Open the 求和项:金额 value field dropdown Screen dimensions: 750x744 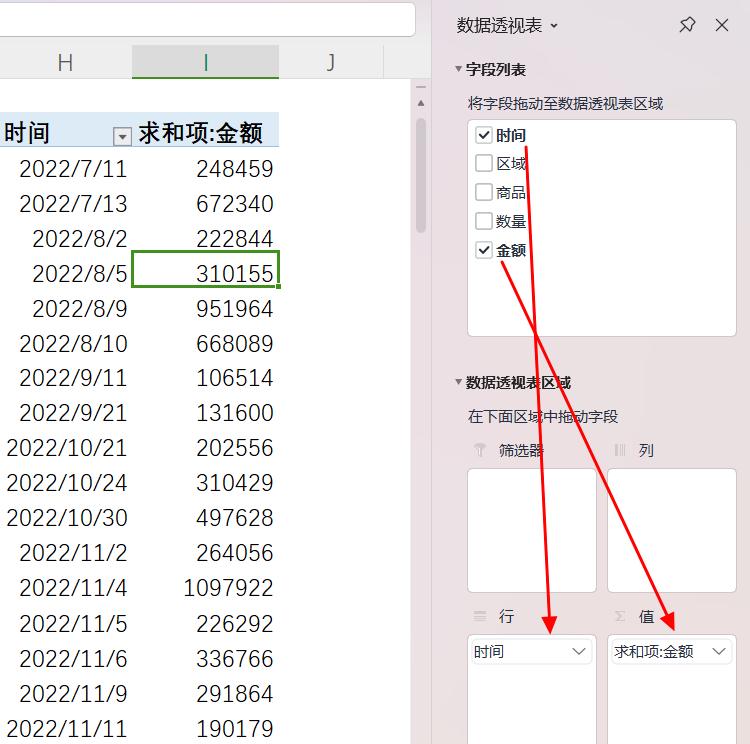(x=719, y=652)
